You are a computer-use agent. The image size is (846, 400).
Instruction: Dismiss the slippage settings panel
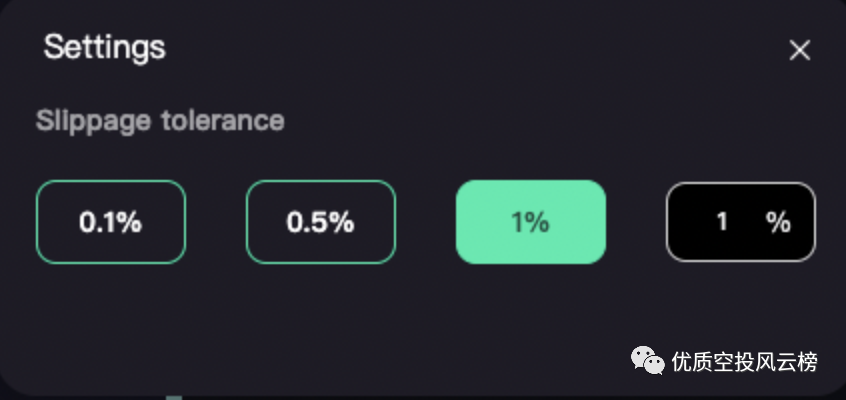point(799,50)
